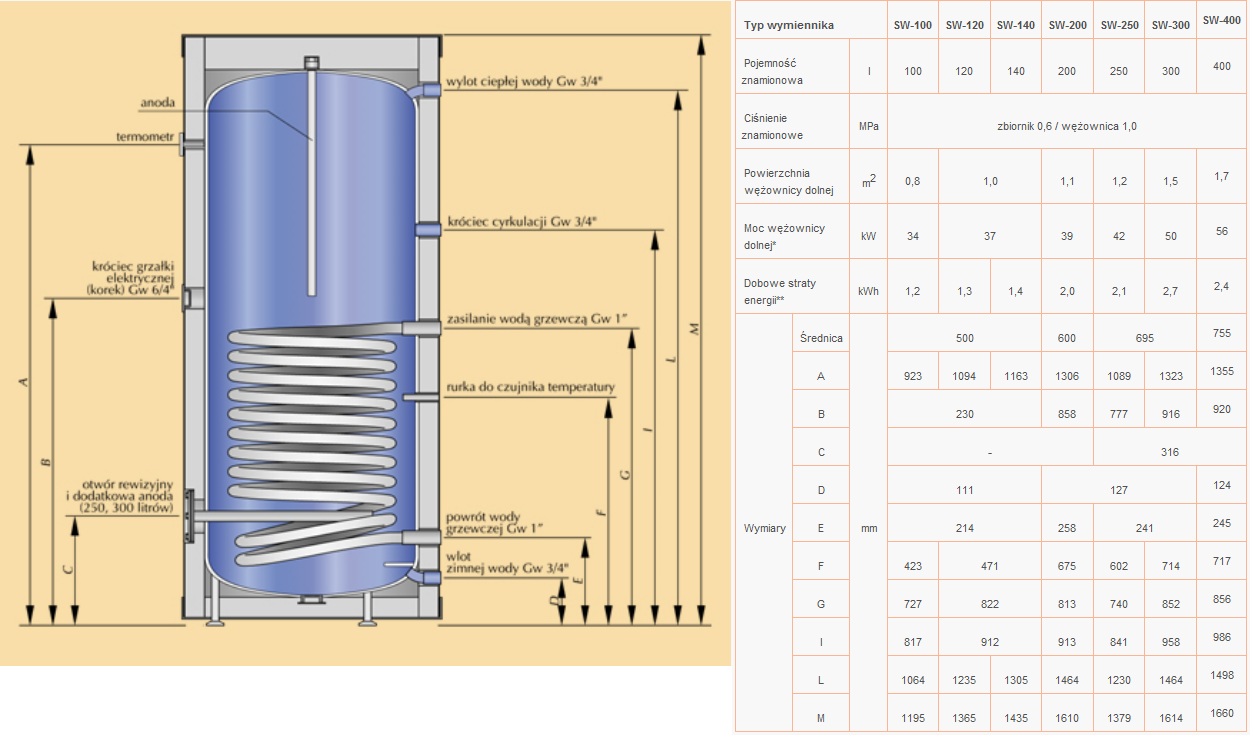
Task: Click dimension D value 127
Action: pos(1119,490)
